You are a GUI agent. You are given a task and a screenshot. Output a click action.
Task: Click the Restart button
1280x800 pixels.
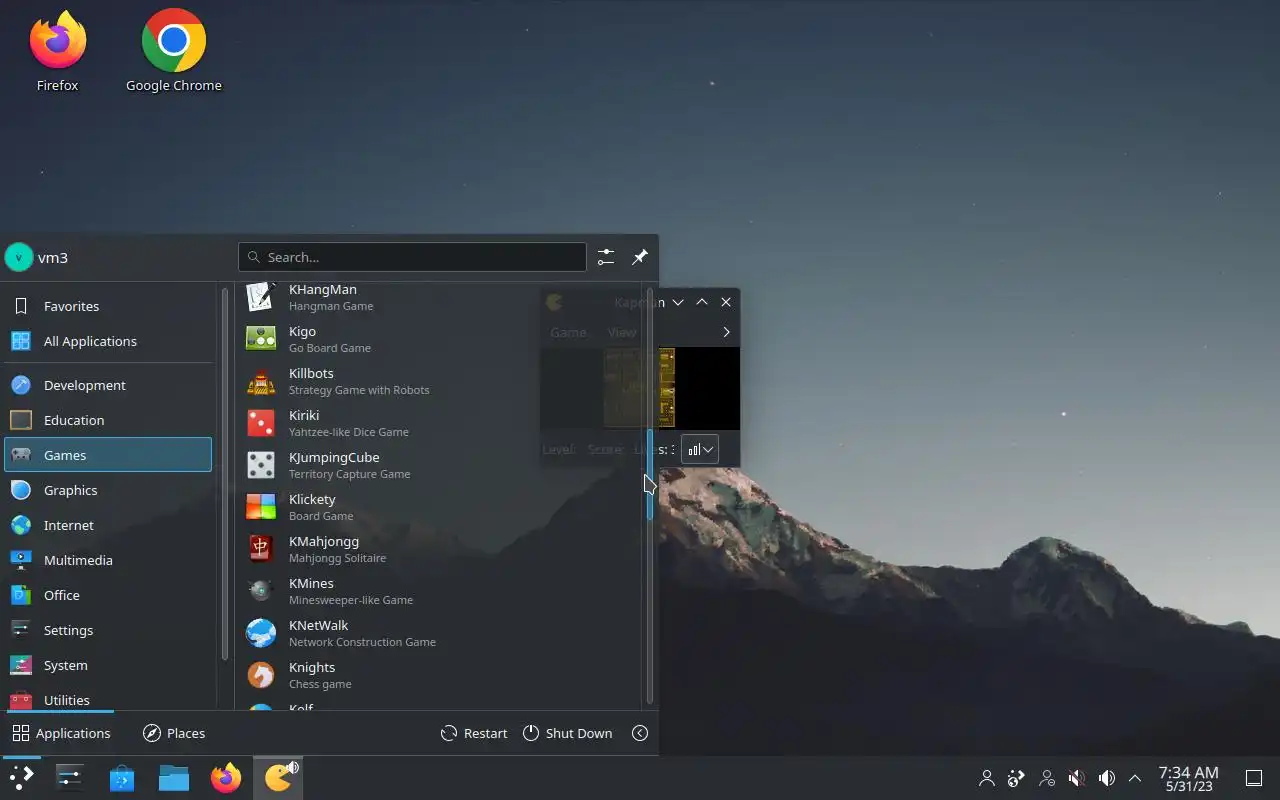pos(474,733)
